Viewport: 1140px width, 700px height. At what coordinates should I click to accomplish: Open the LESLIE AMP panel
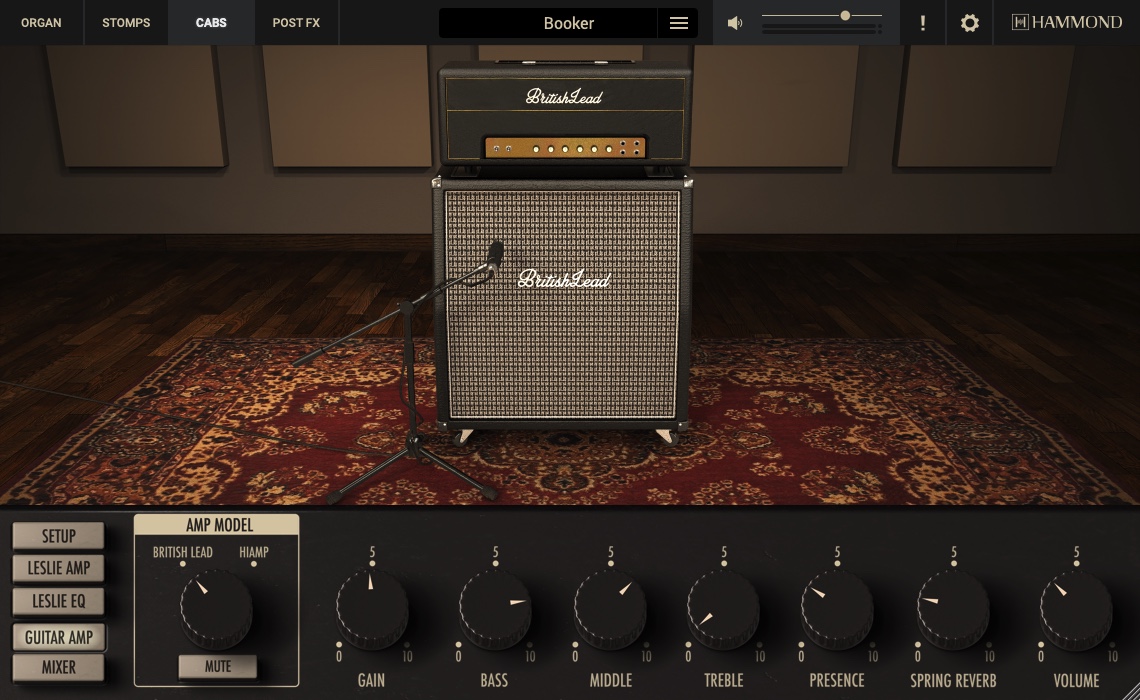click(58, 568)
